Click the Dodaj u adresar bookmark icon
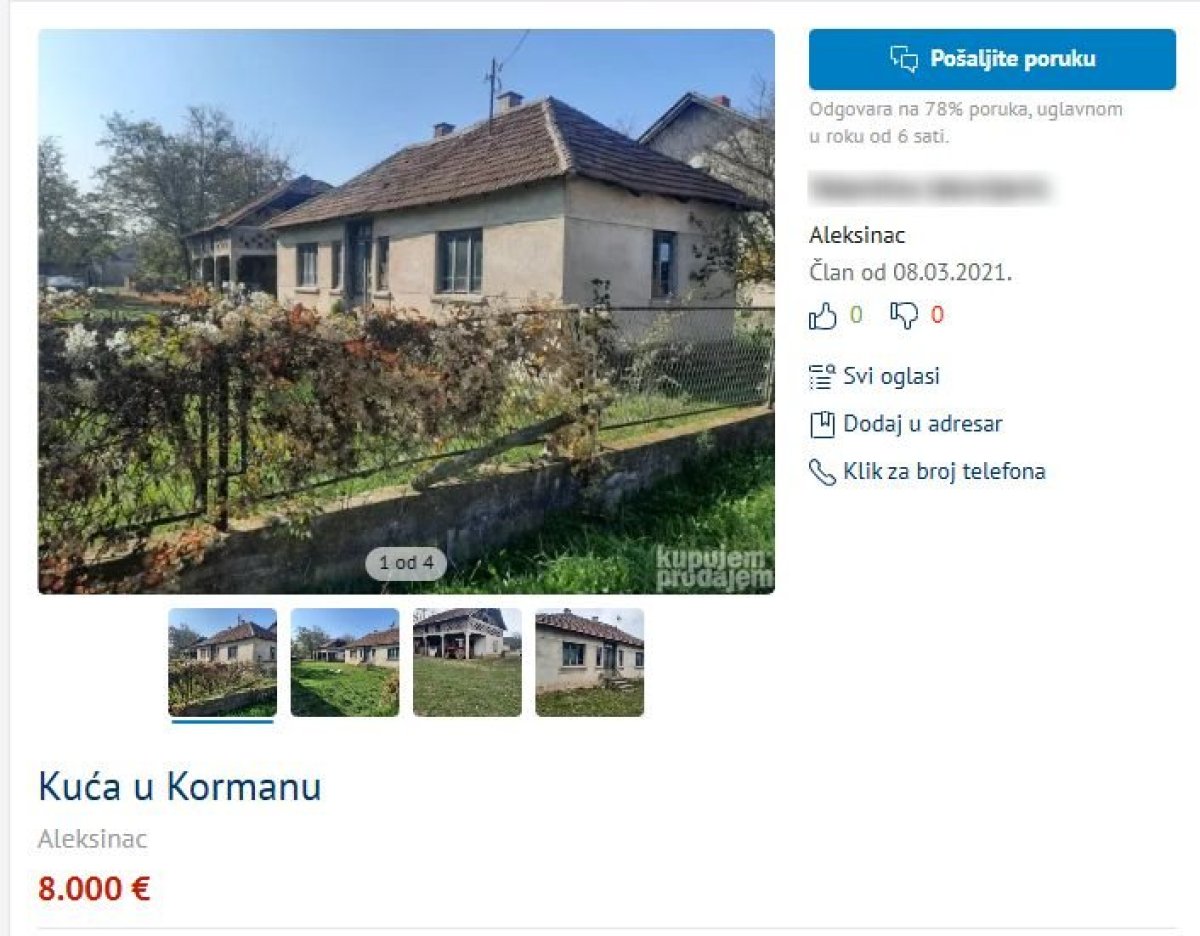 point(822,424)
